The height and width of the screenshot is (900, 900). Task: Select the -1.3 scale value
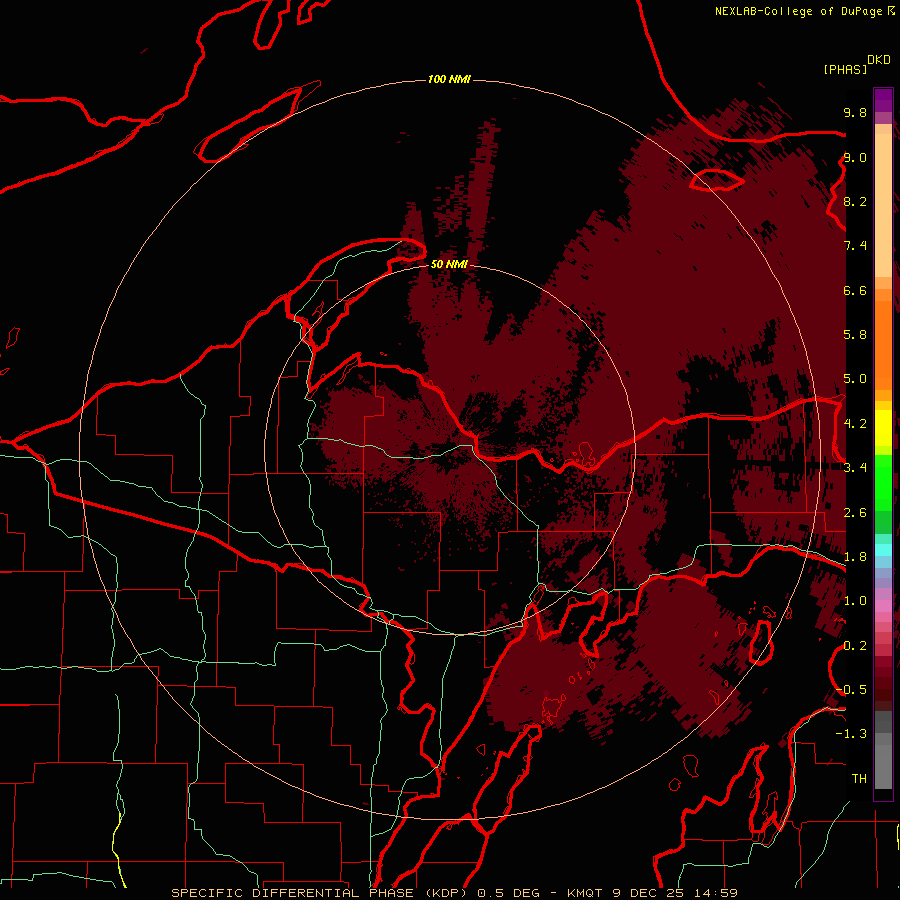click(851, 734)
